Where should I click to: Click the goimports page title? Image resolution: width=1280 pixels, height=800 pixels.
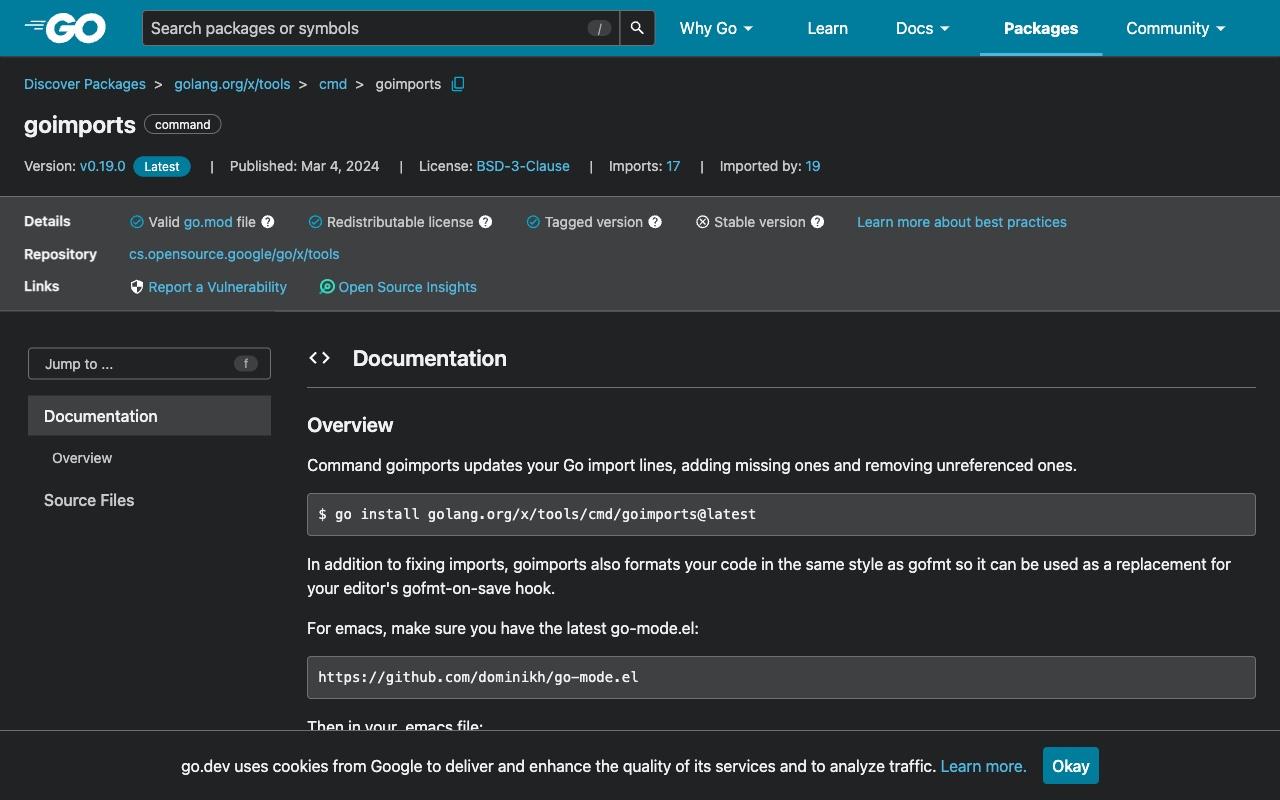tap(80, 125)
